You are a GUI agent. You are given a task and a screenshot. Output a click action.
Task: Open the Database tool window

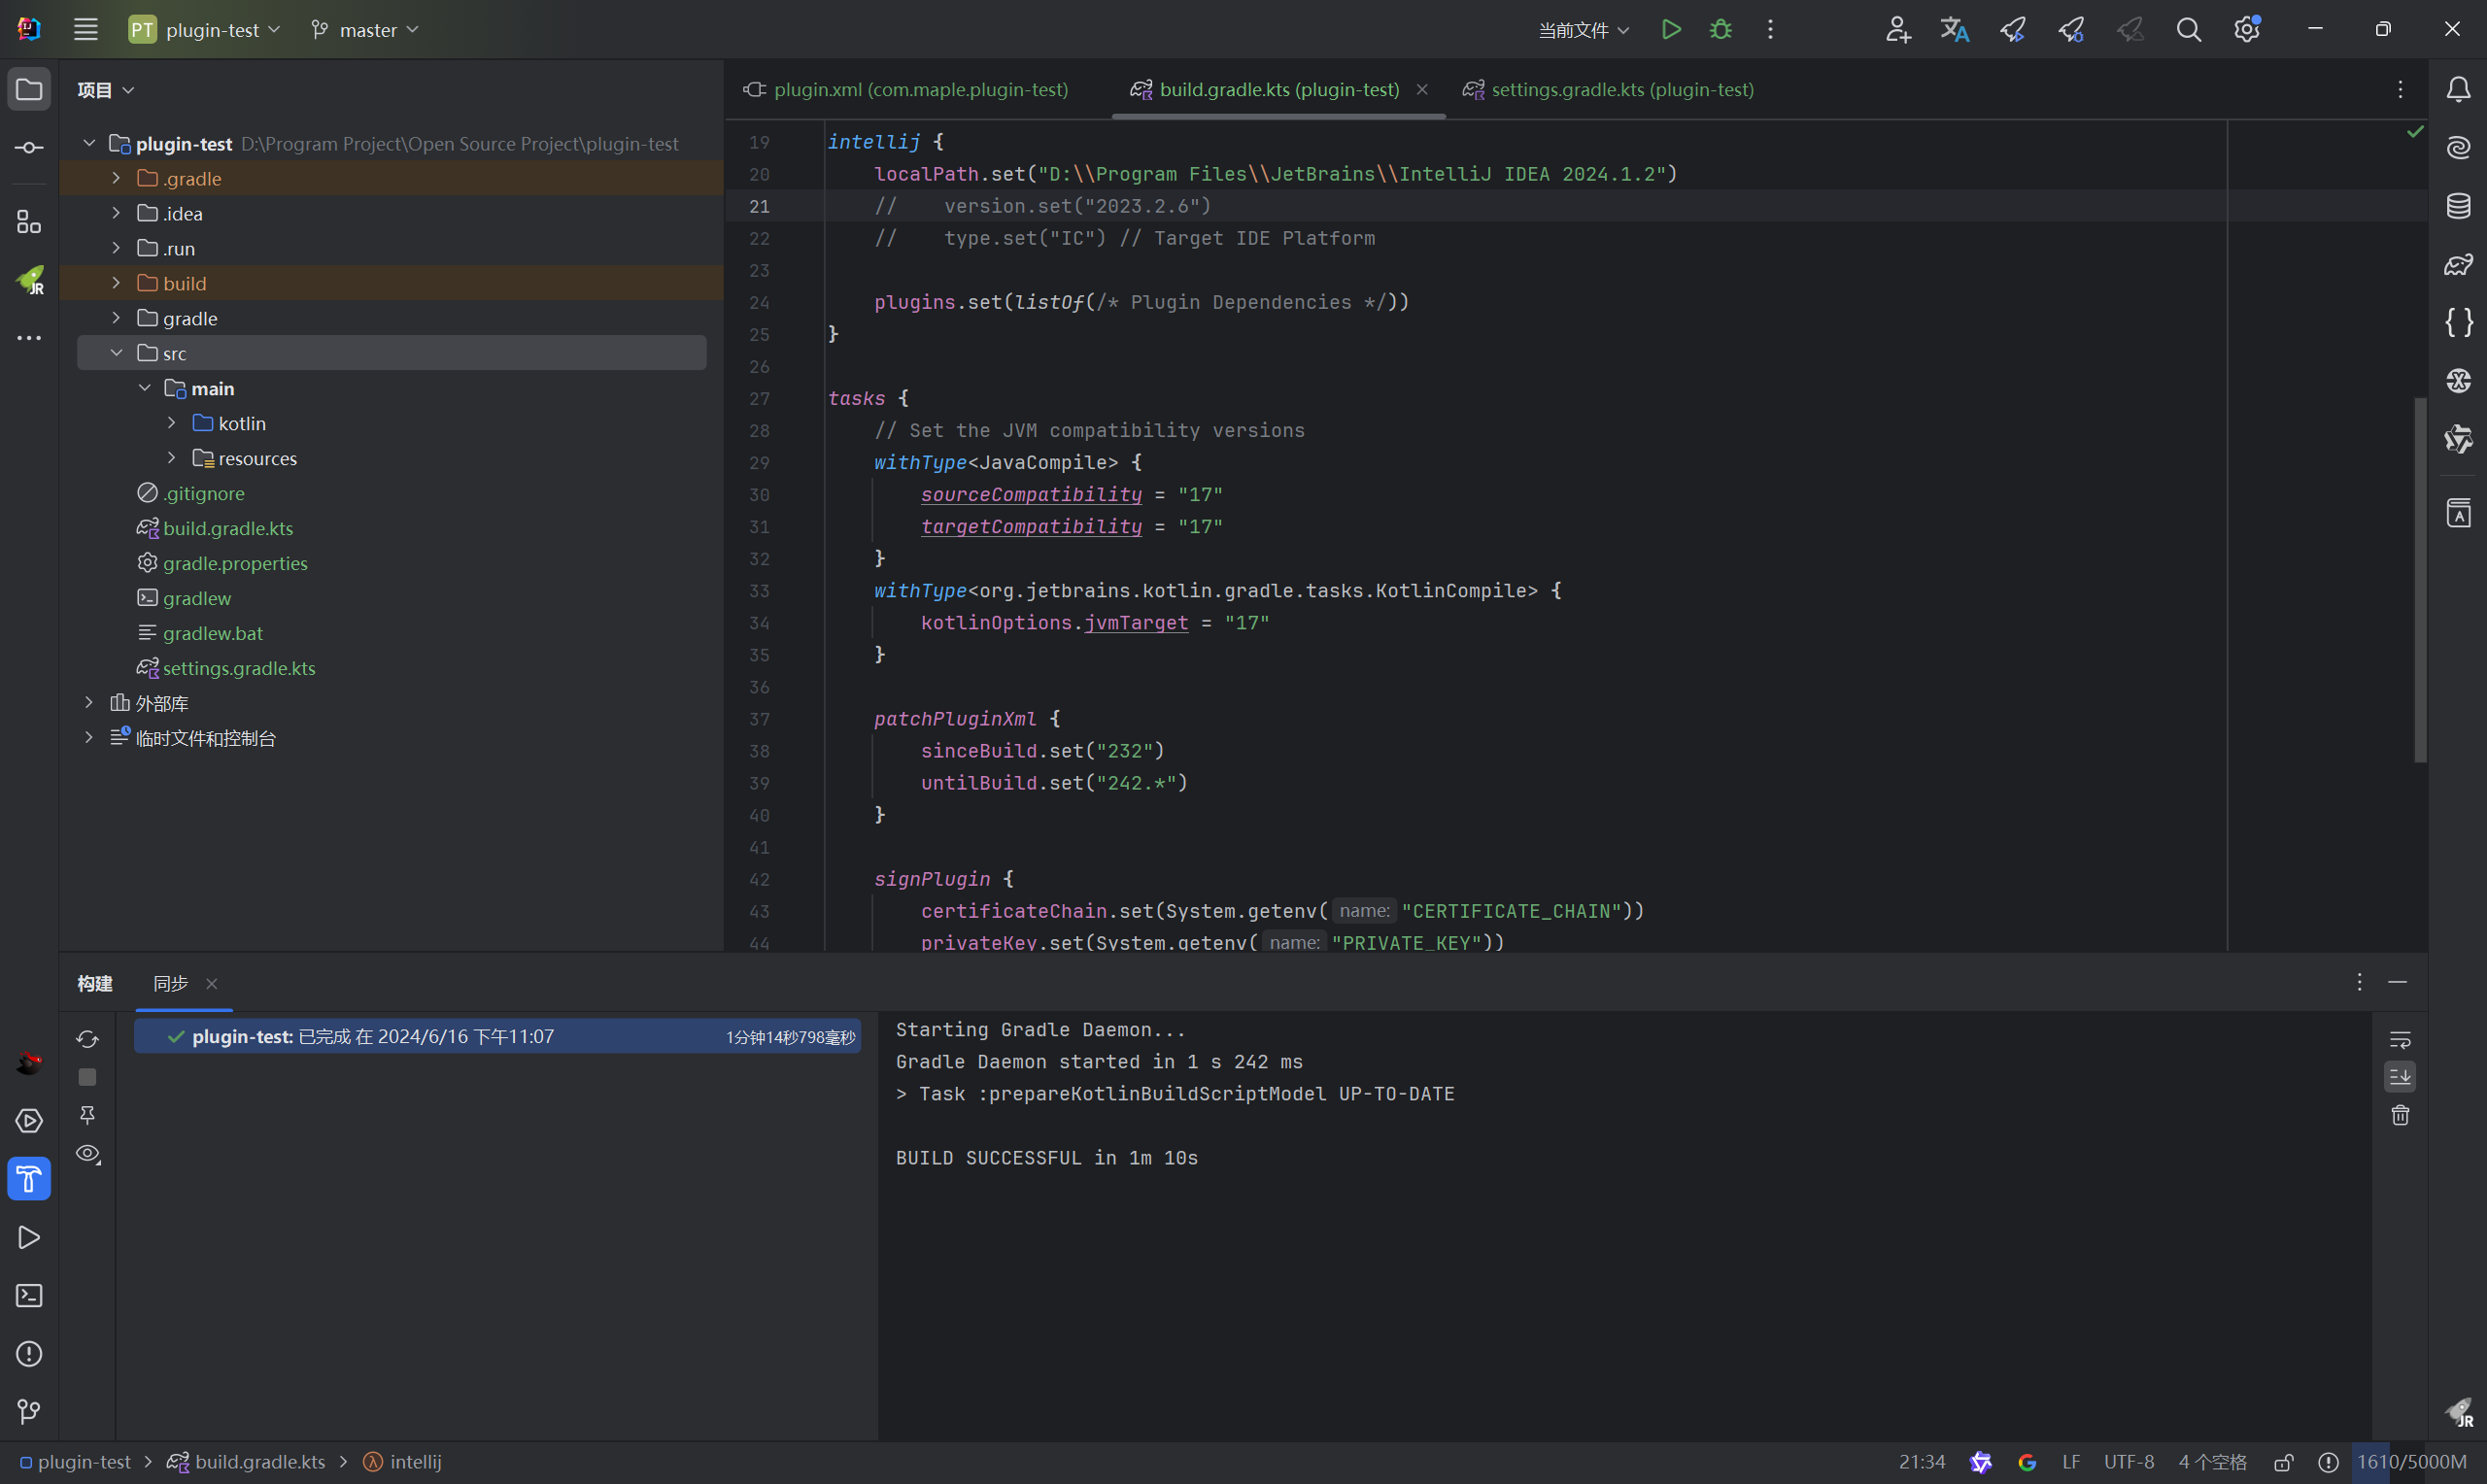2459,206
